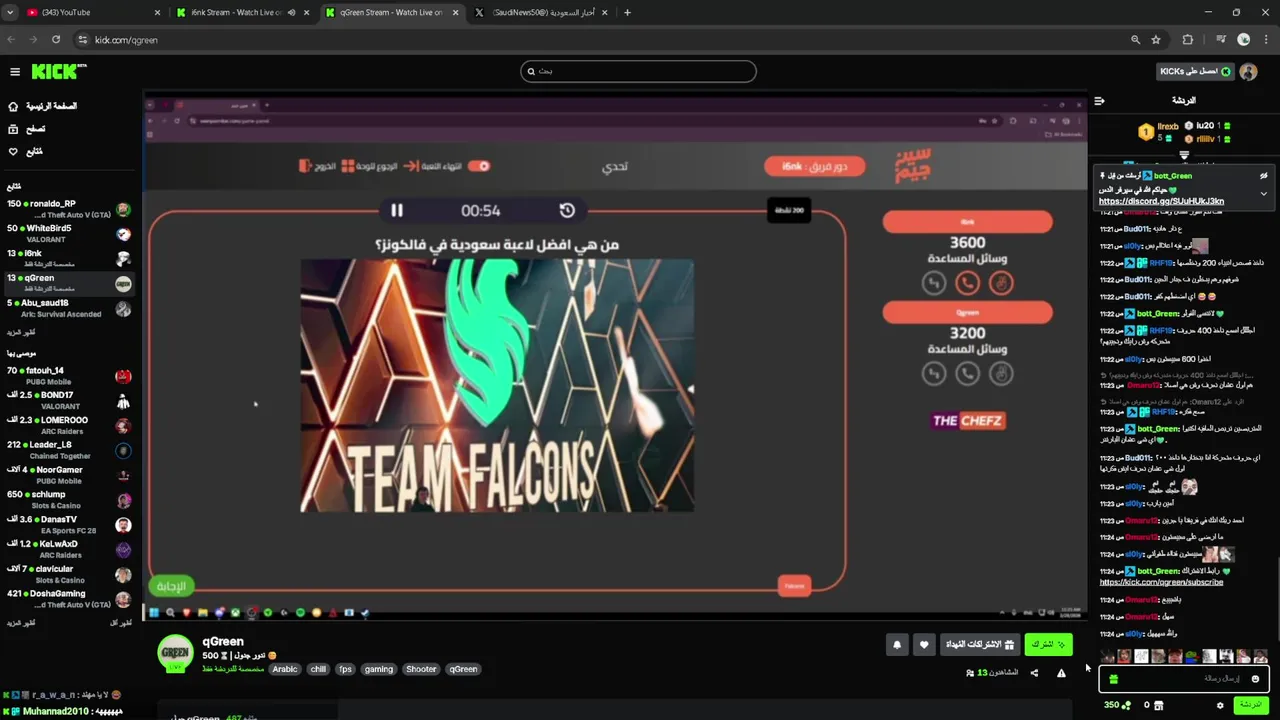Focus the Kick search box
Image resolution: width=1280 pixels, height=720 pixels.
point(638,71)
